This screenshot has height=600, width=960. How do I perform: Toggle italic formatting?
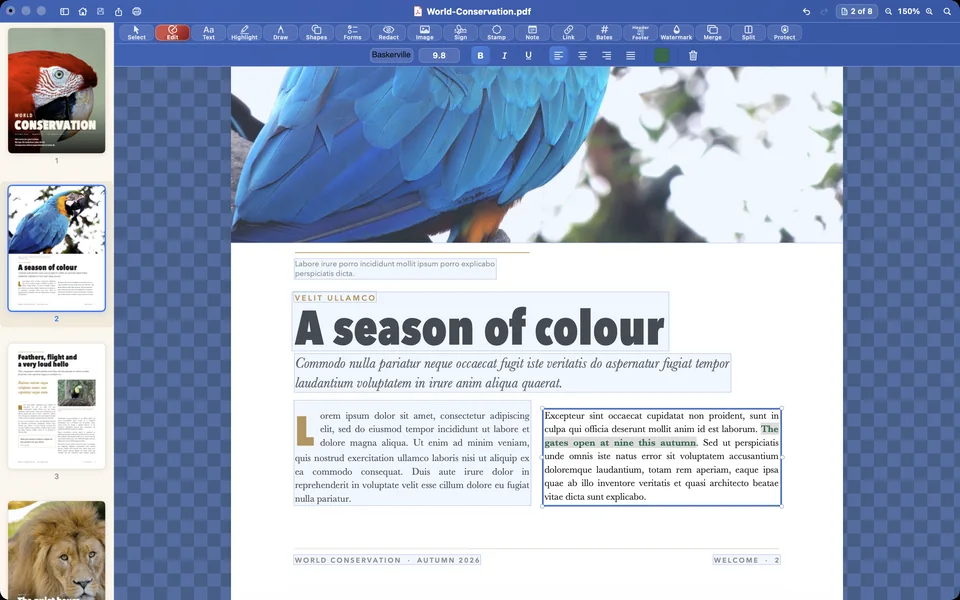(504, 55)
